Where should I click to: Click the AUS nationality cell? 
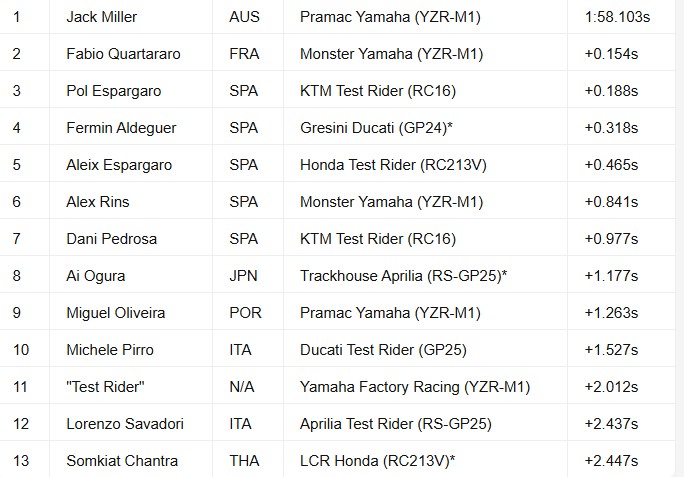pyautogui.click(x=244, y=17)
